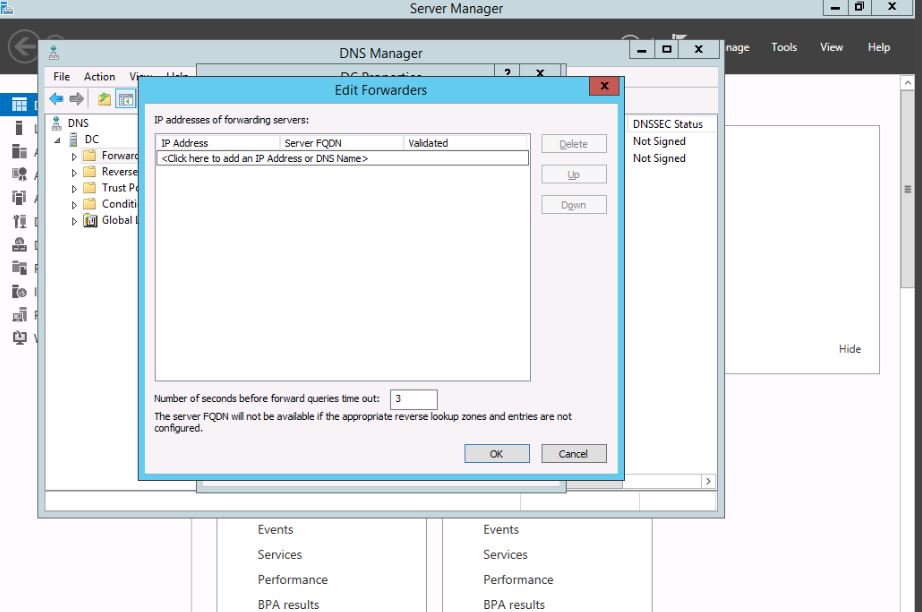Expand the Reverse Lookup Zones node
Viewport: 922px width, 612px height.
coord(74,172)
